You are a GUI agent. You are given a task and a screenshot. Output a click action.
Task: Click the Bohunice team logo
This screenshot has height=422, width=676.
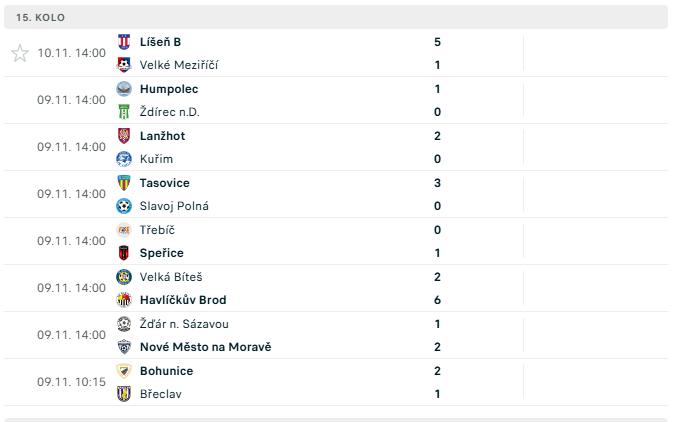[x=124, y=371]
